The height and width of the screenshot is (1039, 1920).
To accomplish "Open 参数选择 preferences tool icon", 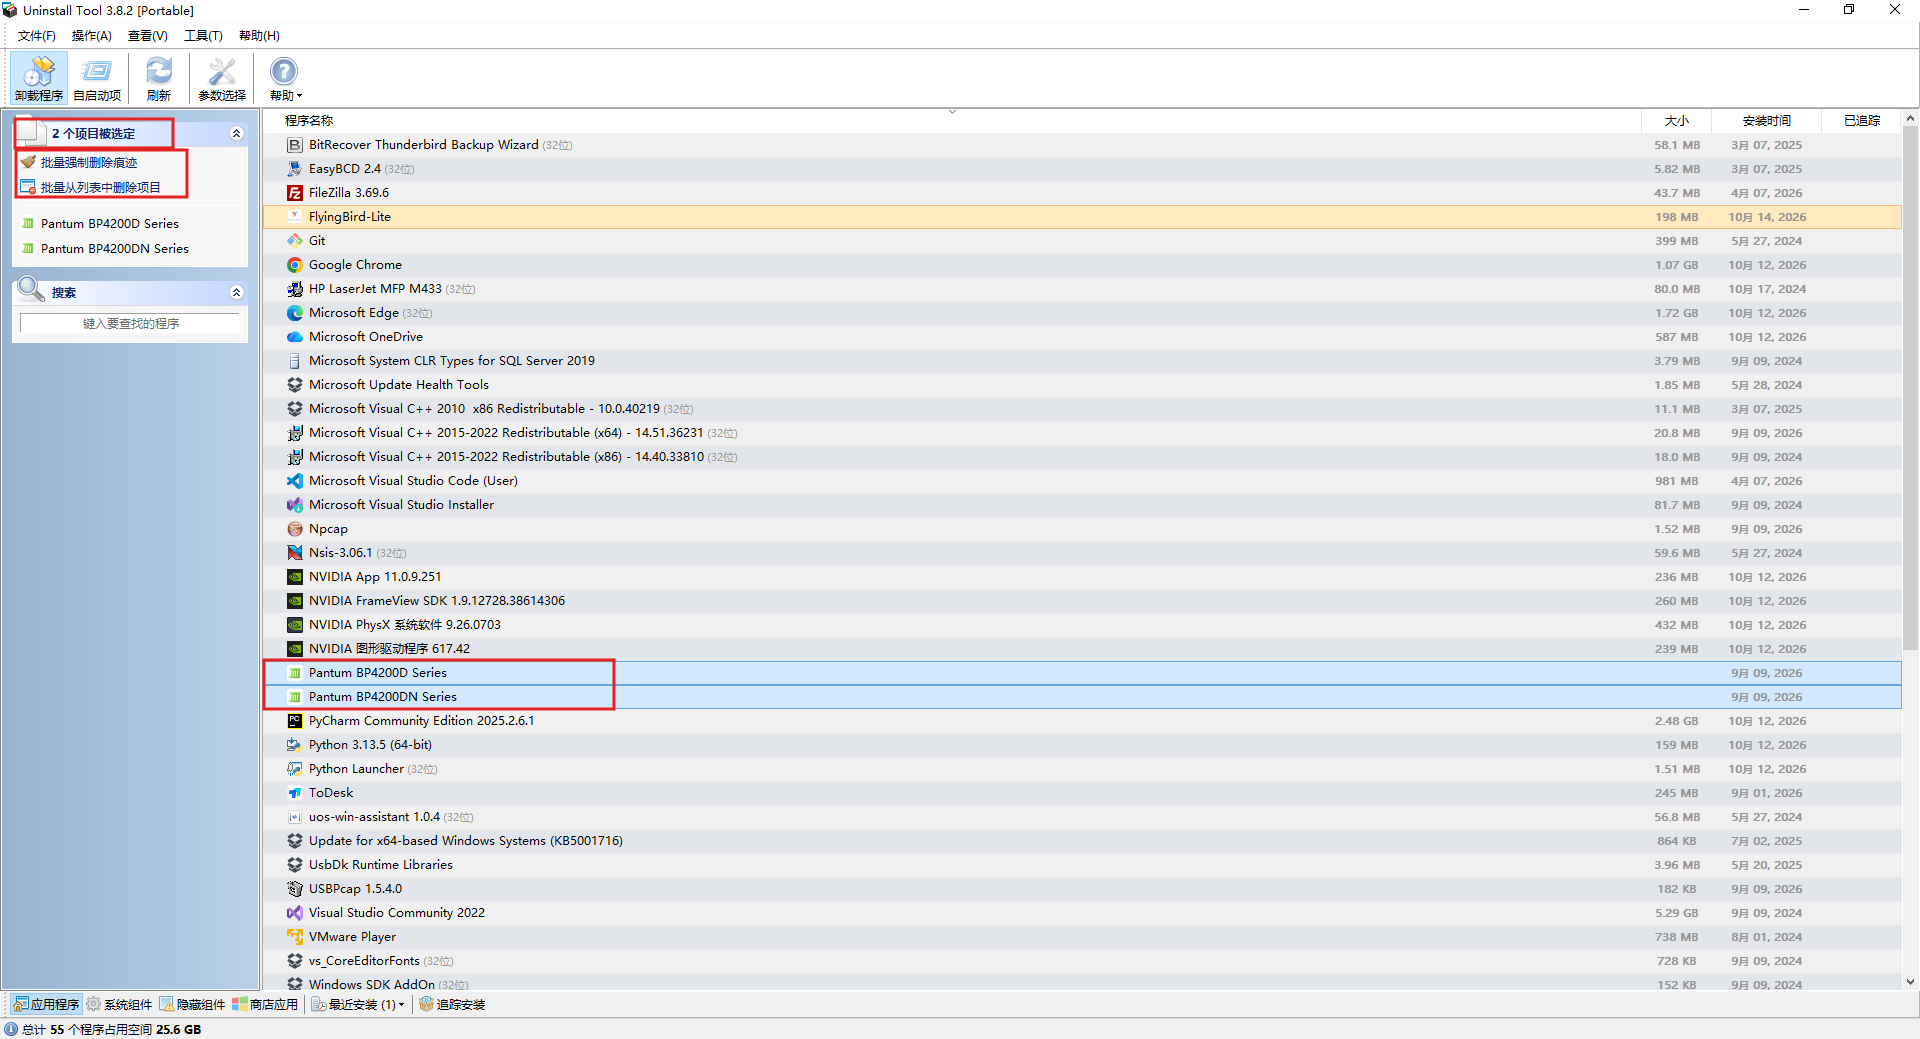I will pyautogui.click(x=222, y=78).
